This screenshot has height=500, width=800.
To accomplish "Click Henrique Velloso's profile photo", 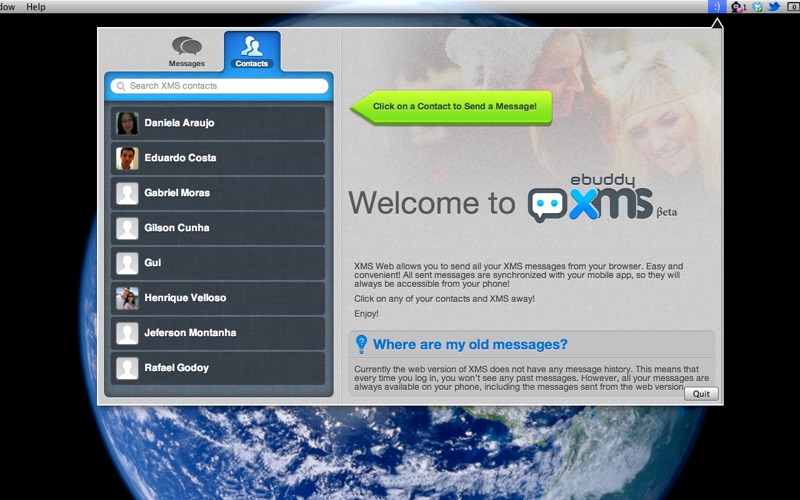I will point(127,298).
